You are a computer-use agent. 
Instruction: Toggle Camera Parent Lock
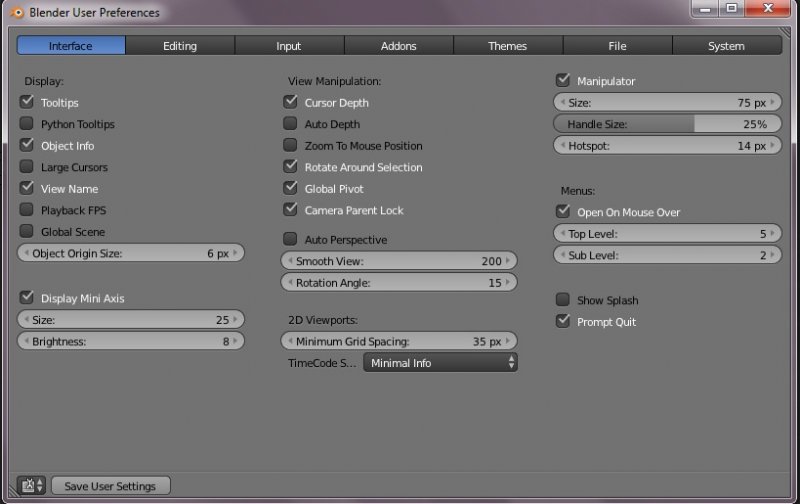[x=290, y=209]
